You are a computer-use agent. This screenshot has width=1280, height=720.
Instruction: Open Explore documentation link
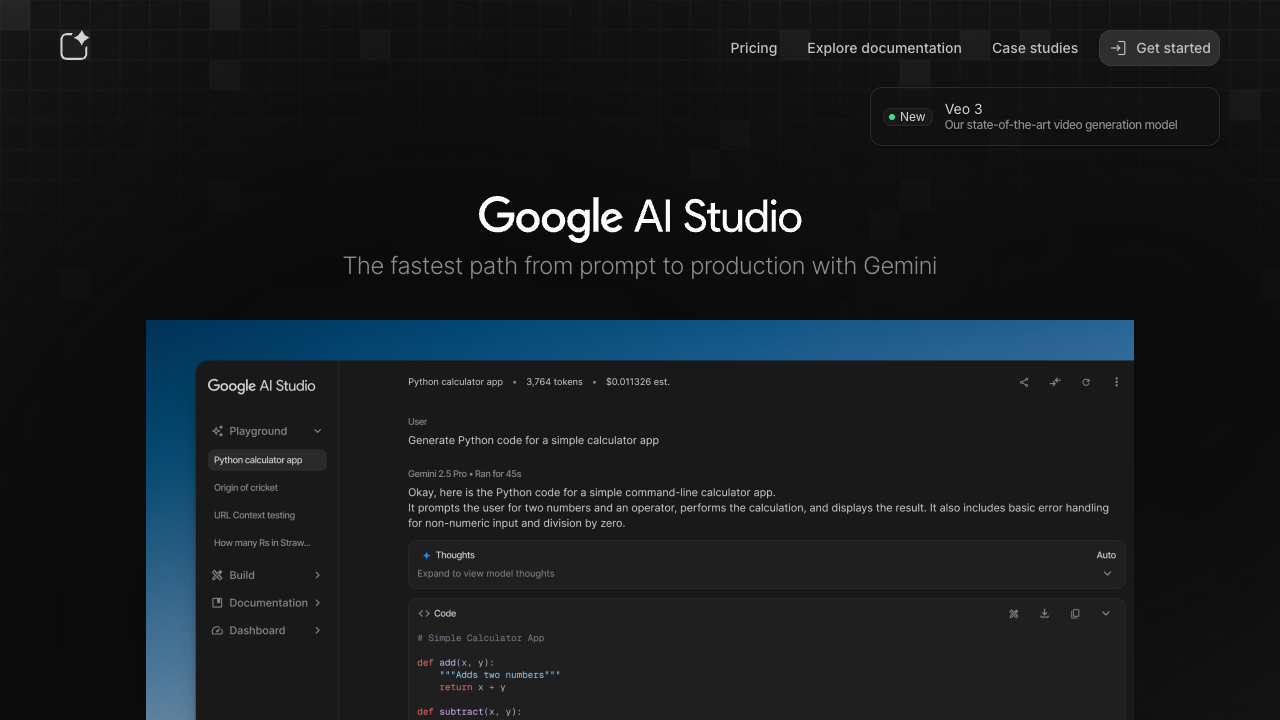[884, 48]
